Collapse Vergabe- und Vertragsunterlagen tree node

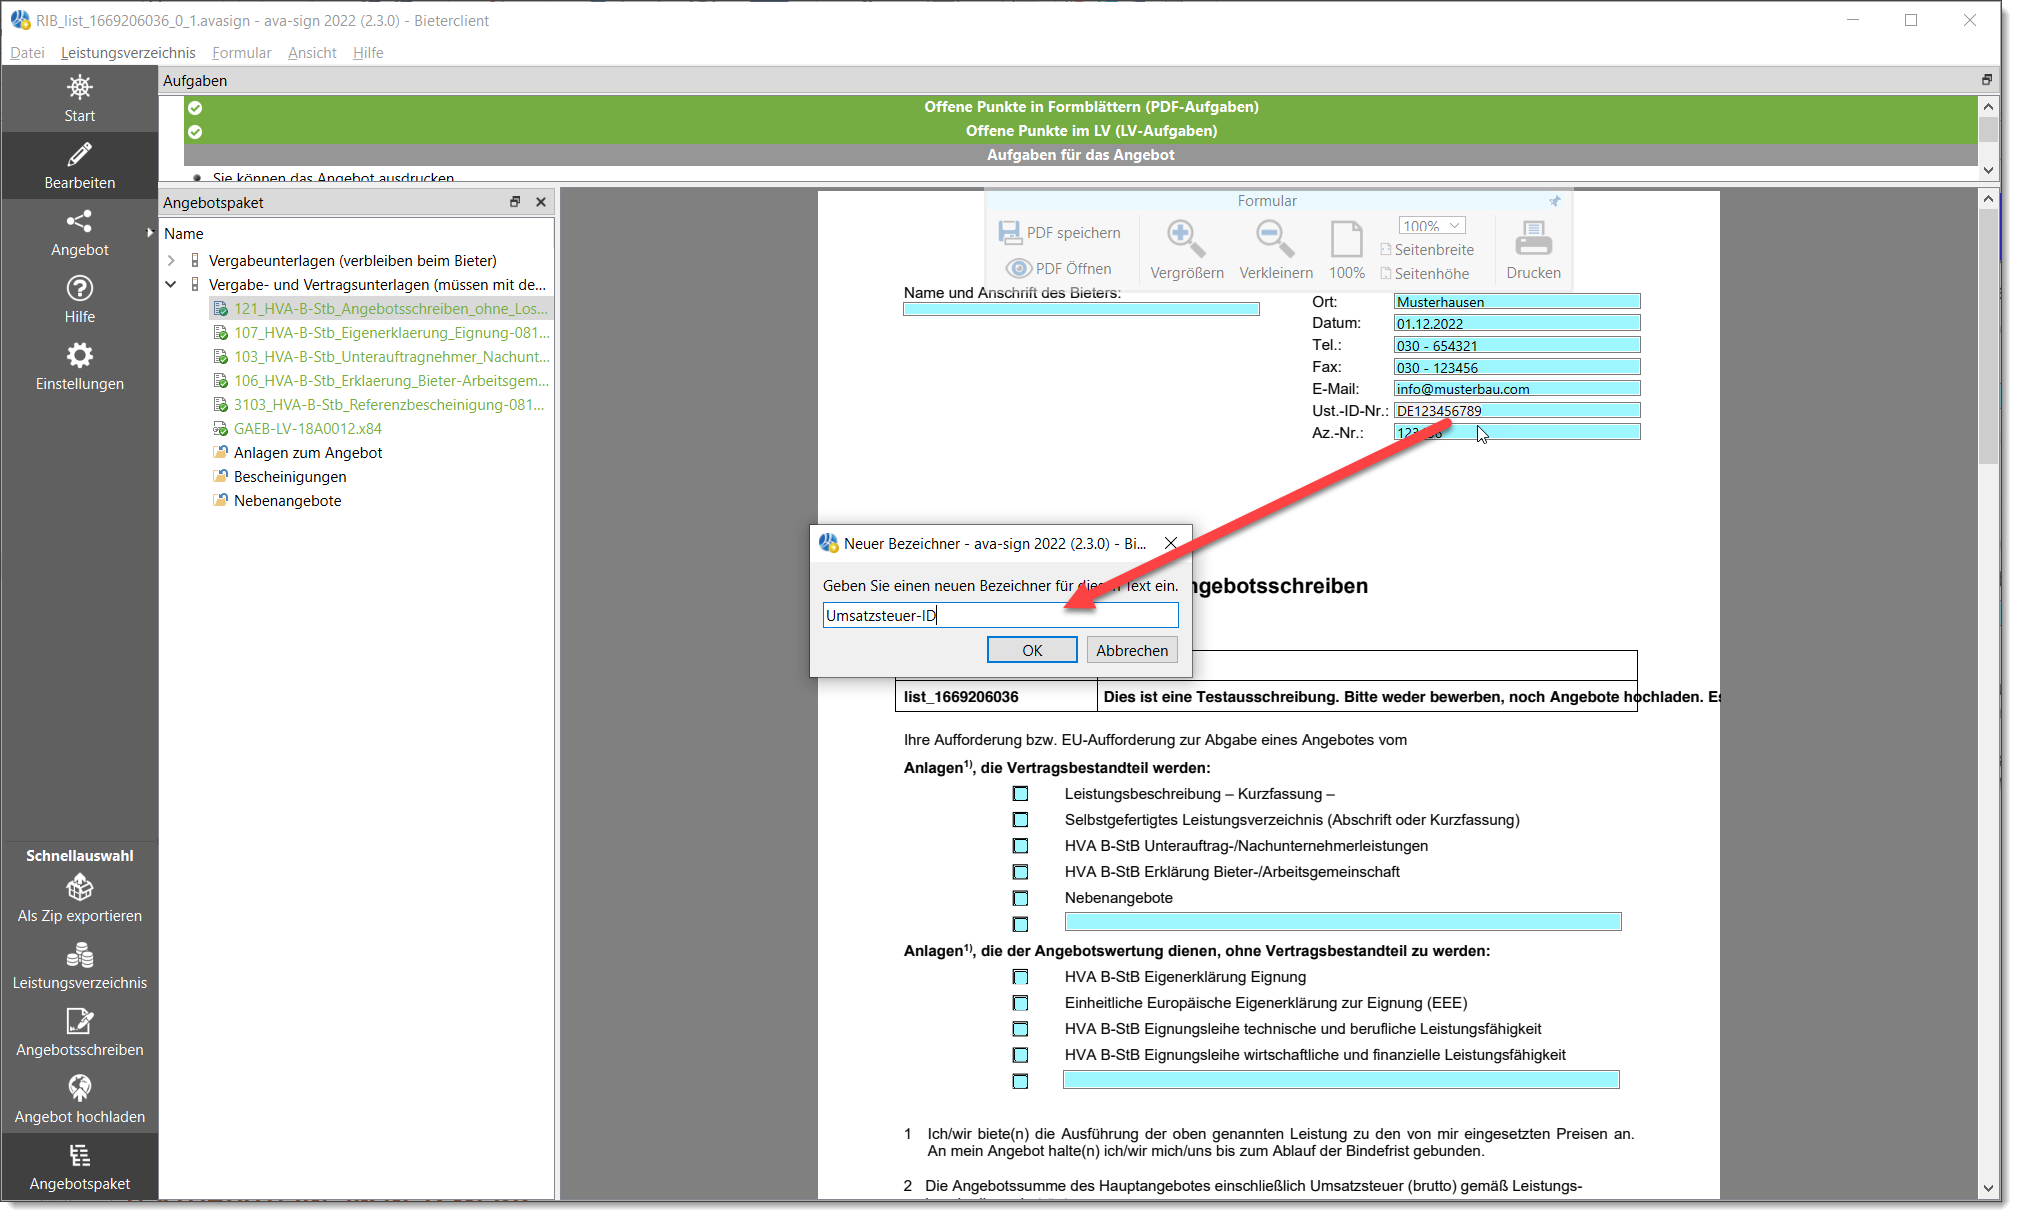[171, 285]
